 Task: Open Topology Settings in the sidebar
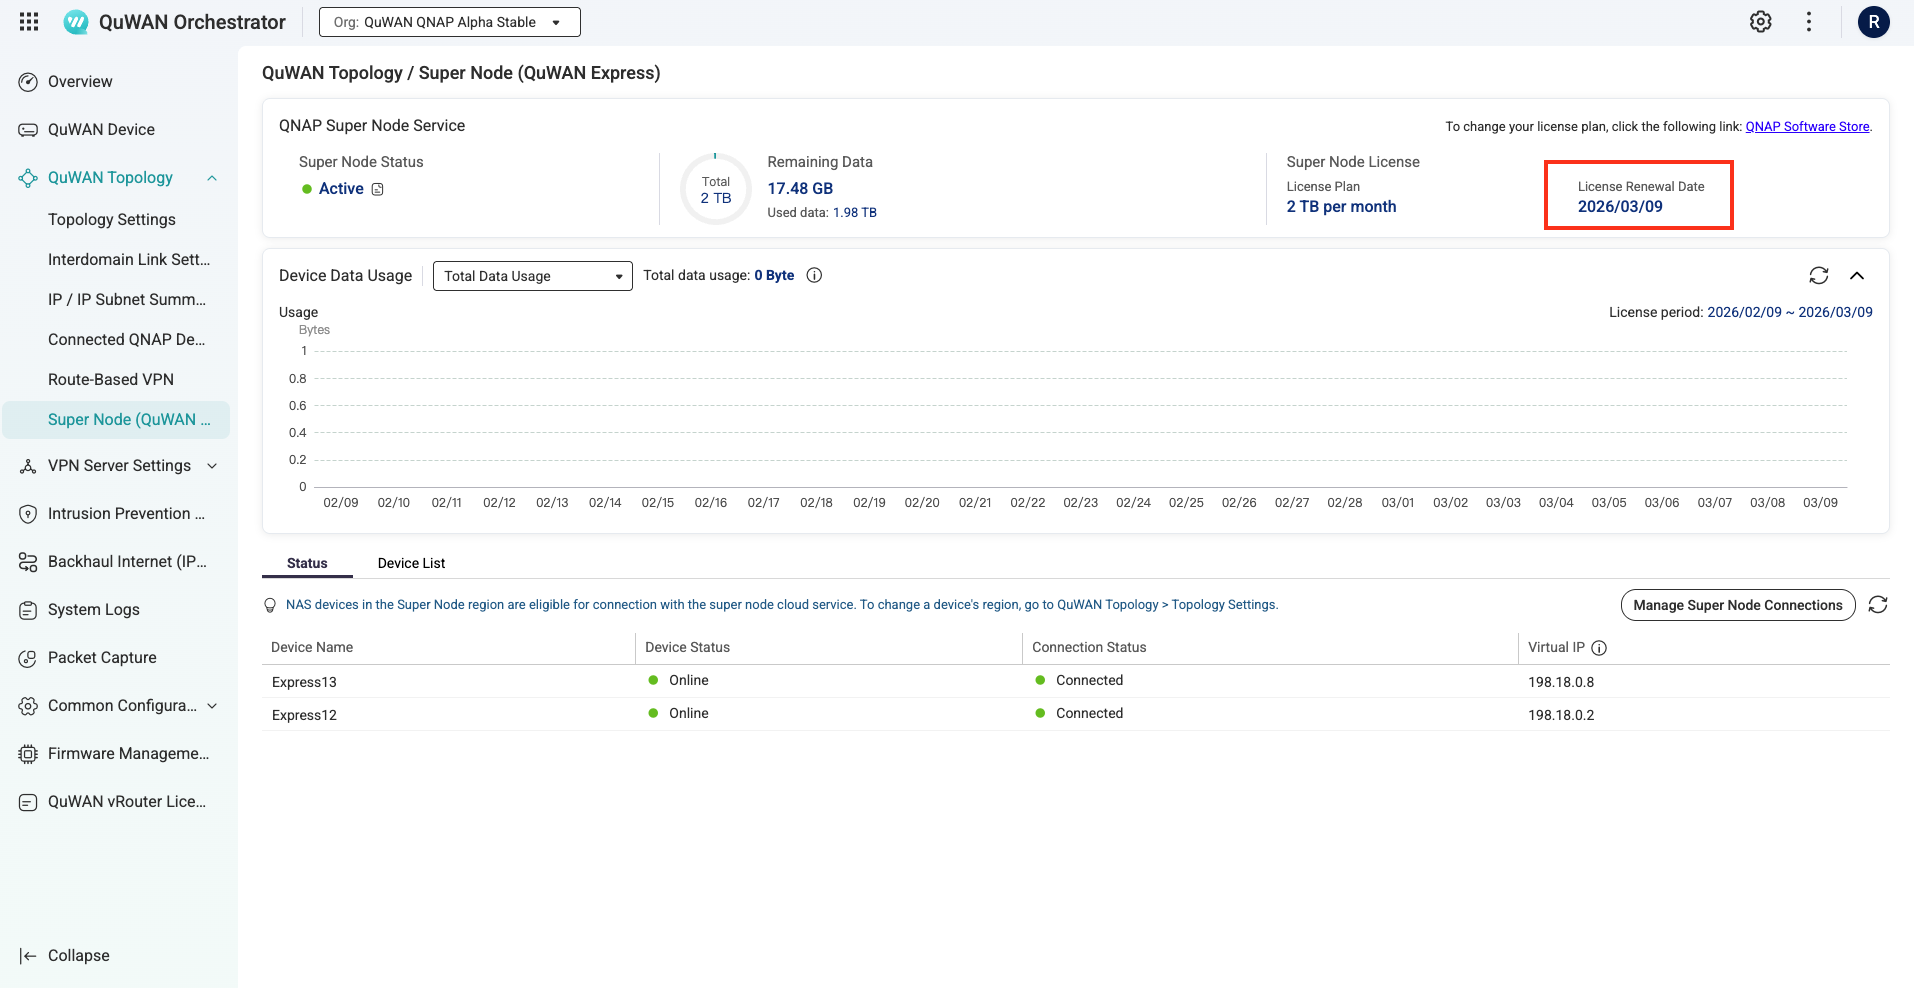click(112, 220)
